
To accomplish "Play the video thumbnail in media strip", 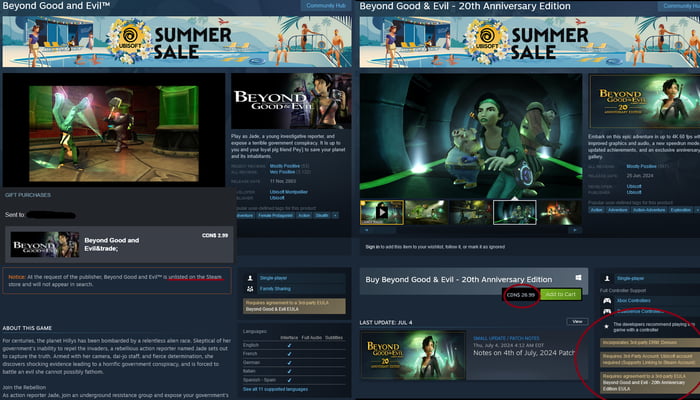I will click(381, 211).
